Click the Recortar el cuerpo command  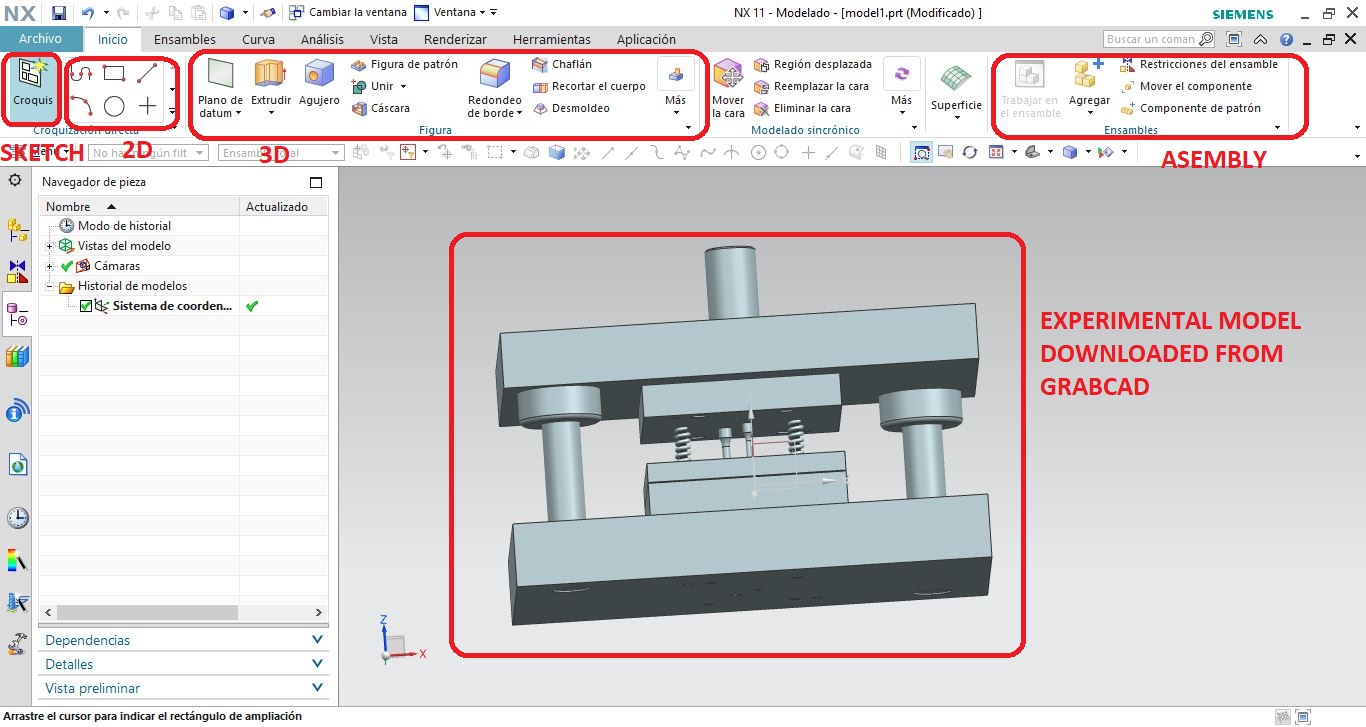(x=589, y=86)
